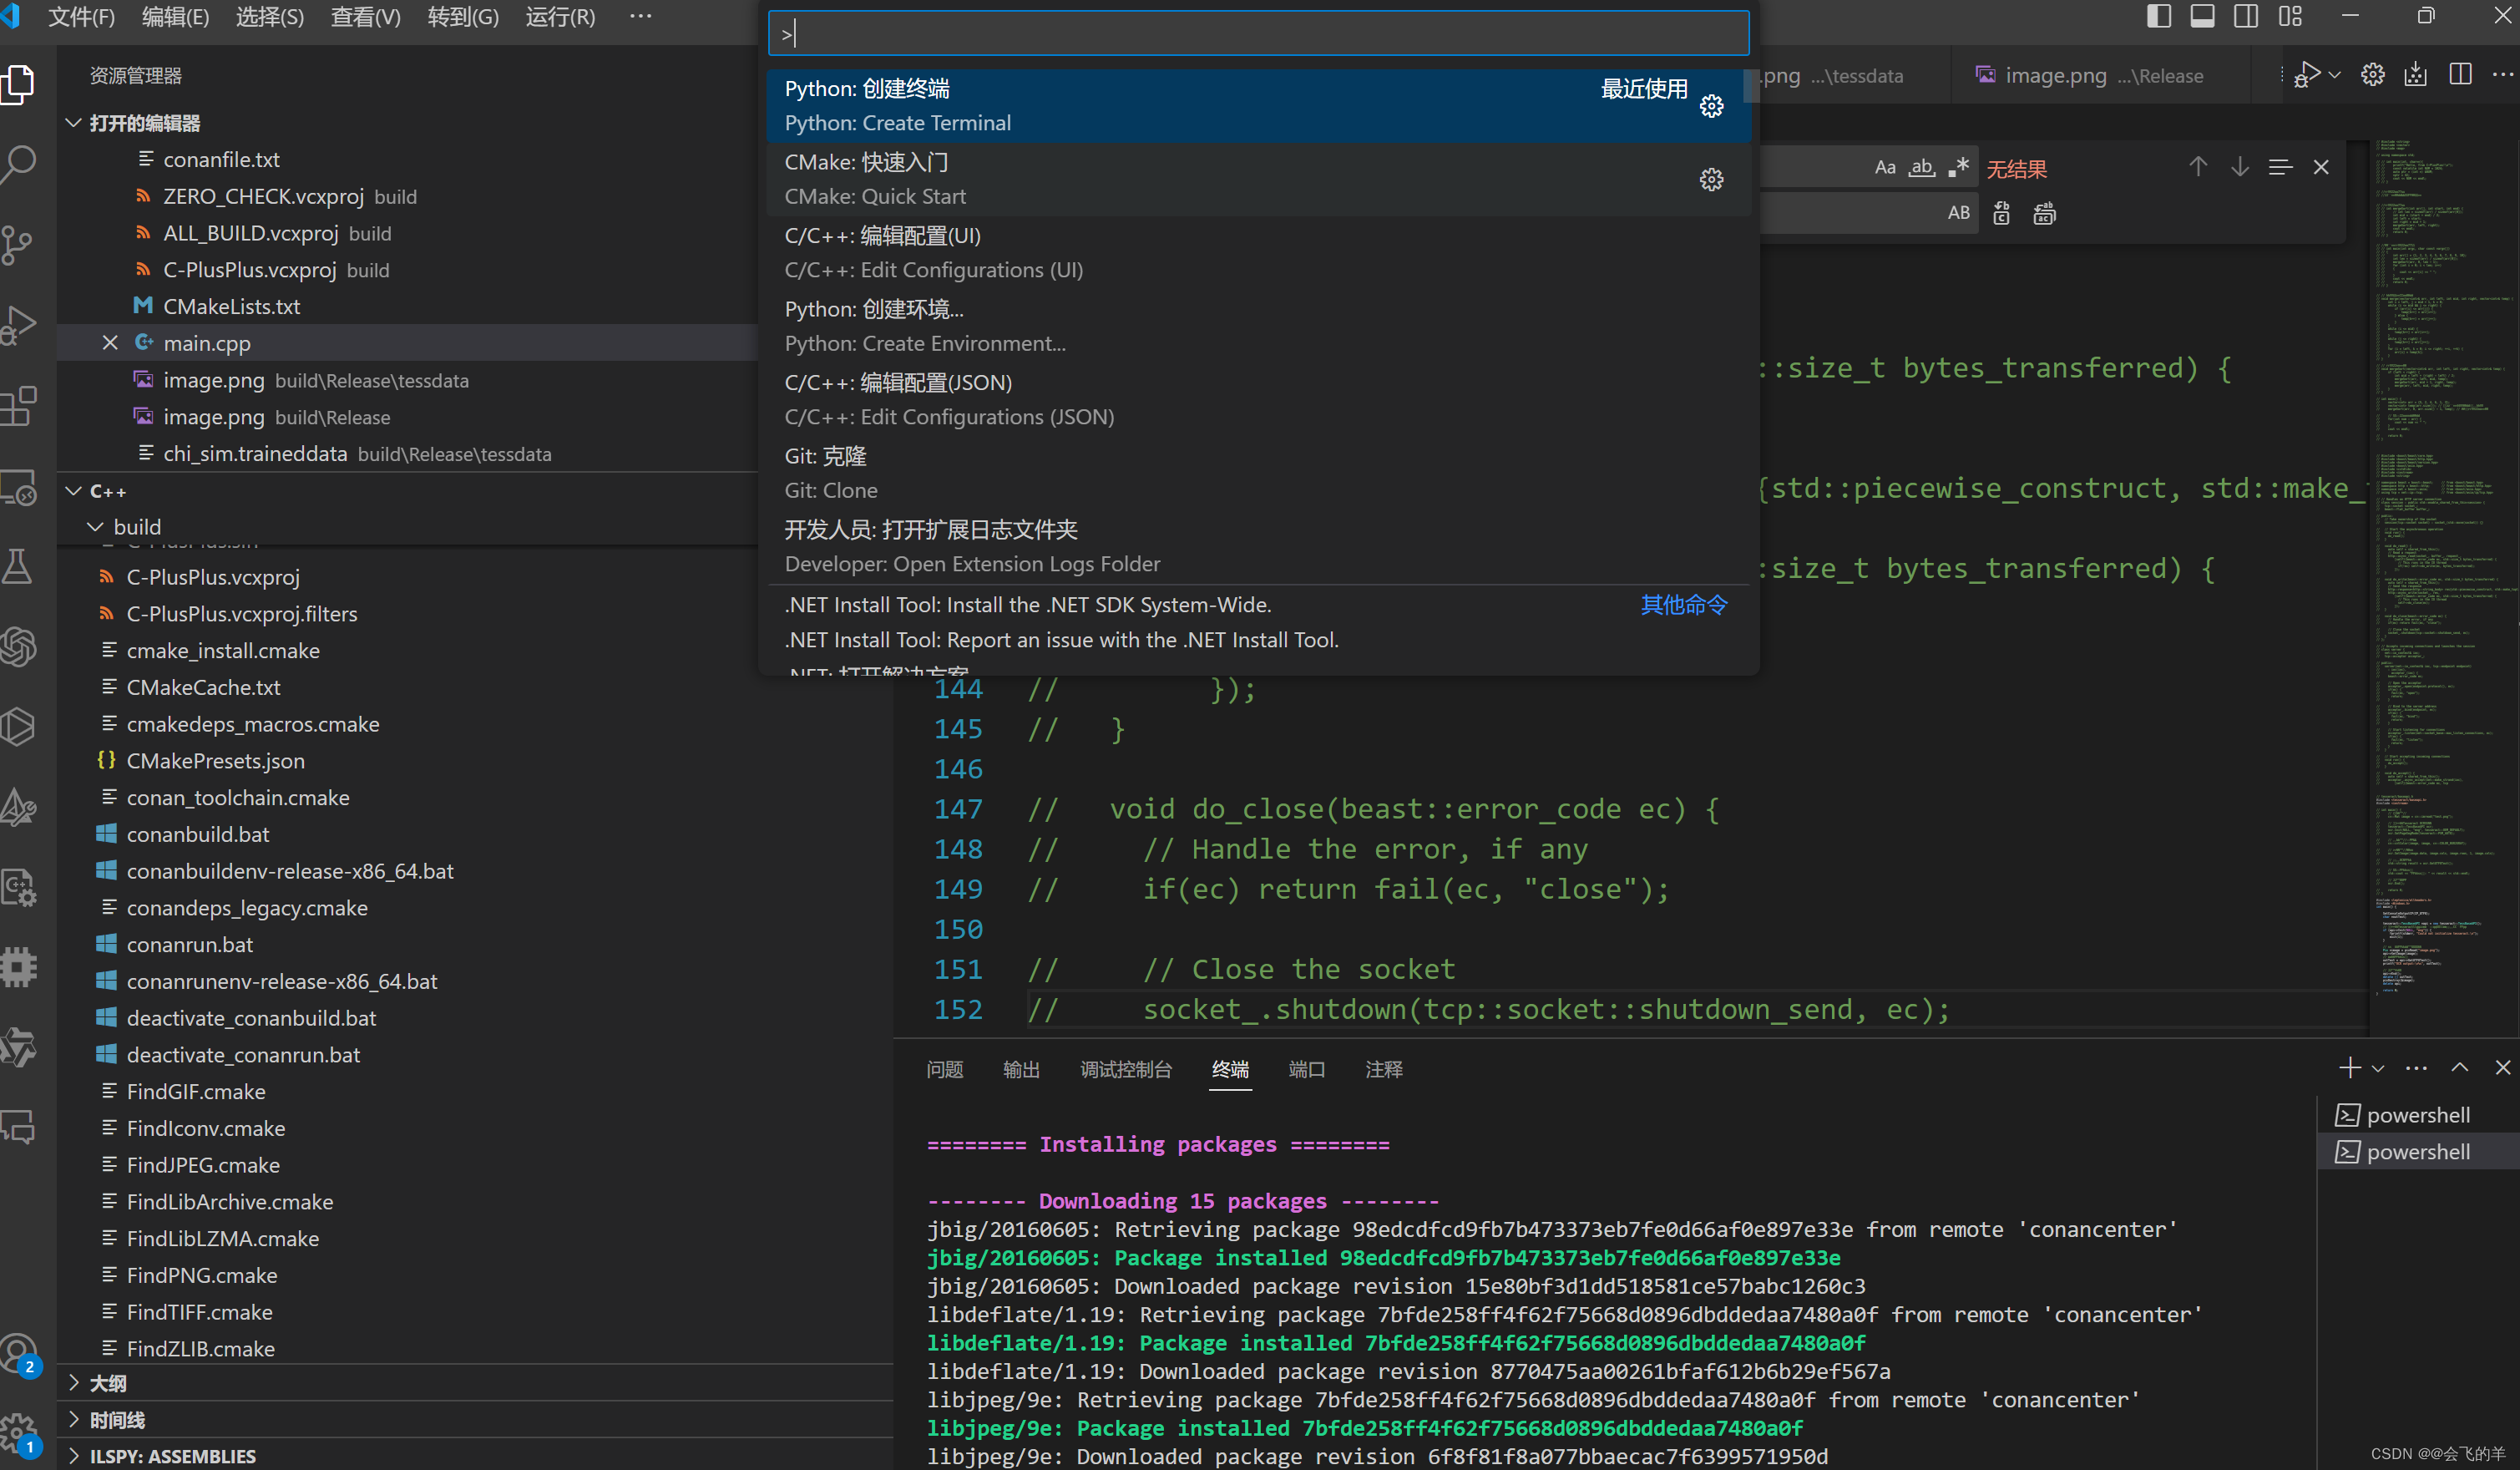Toggle Use Regular Expression in find
This screenshot has width=2520, height=1470.
(1958, 168)
